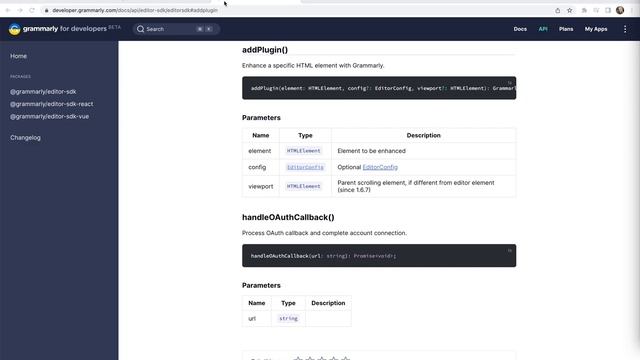Follow EditorConfig link in Description column

click(380, 167)
